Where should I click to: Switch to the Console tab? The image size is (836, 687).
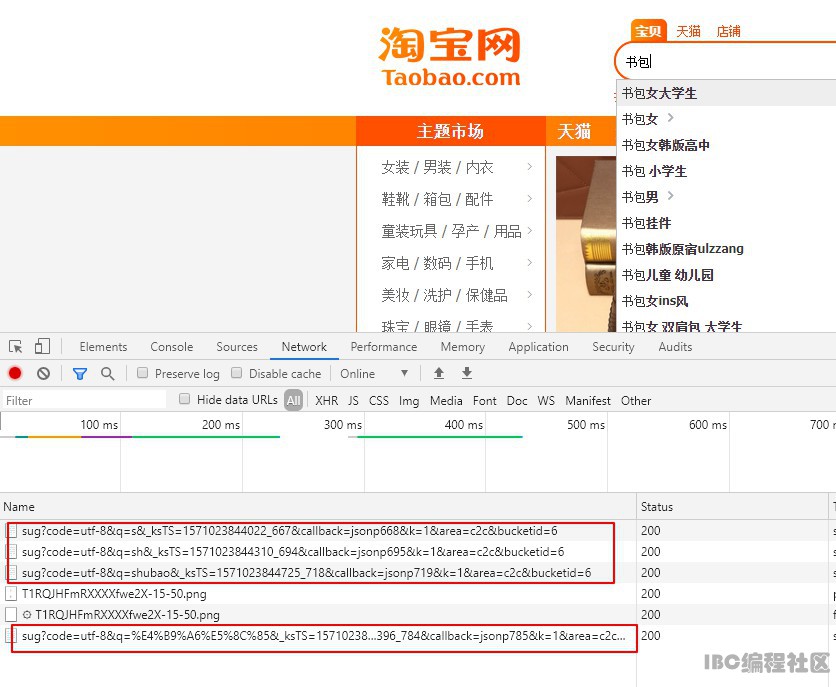pos(172,347)
